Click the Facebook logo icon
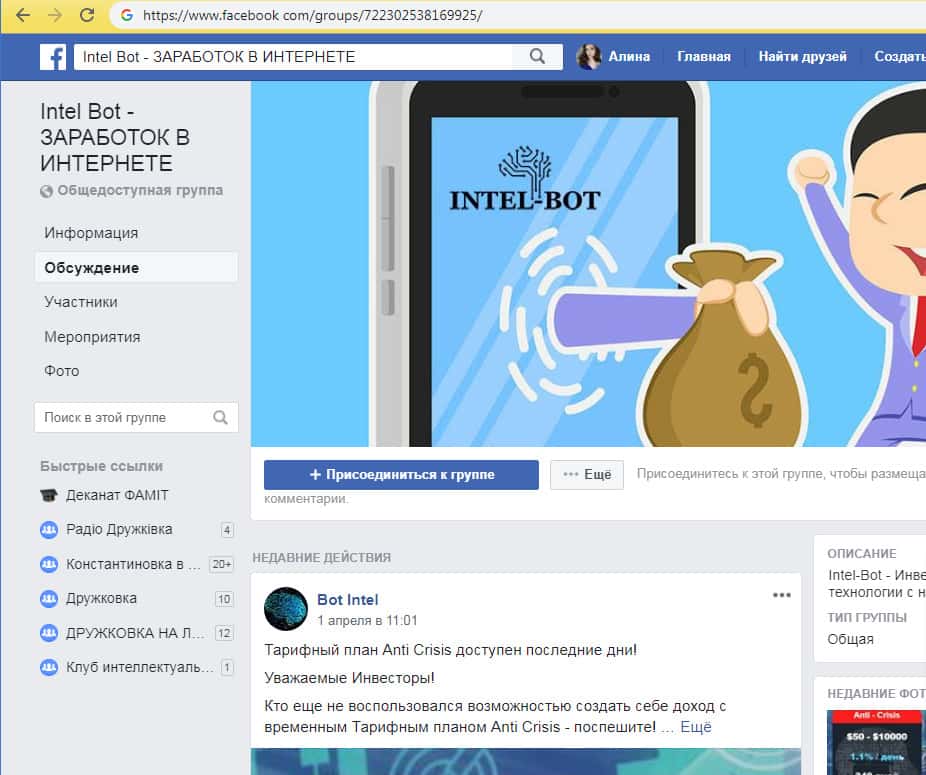The width and height of the screenshot is (926, 775). pyautogui.click(x=53, y=57)
